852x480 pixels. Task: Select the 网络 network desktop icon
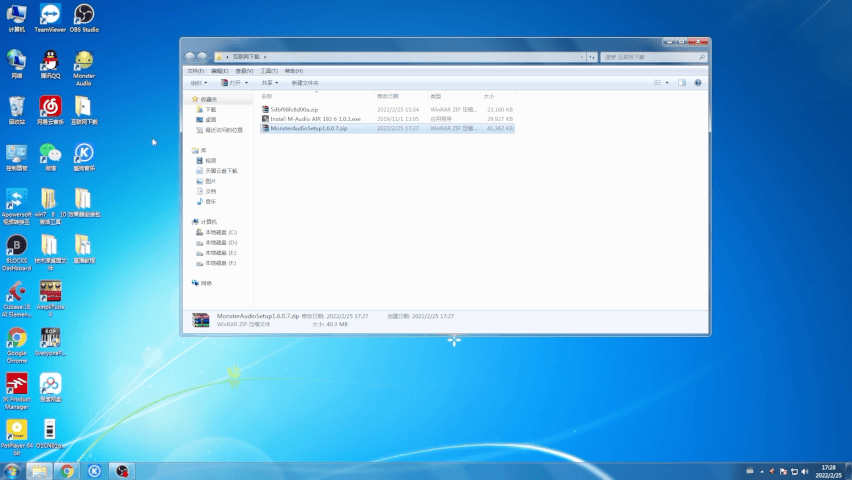pyautogui.click(x=16, y=64)
